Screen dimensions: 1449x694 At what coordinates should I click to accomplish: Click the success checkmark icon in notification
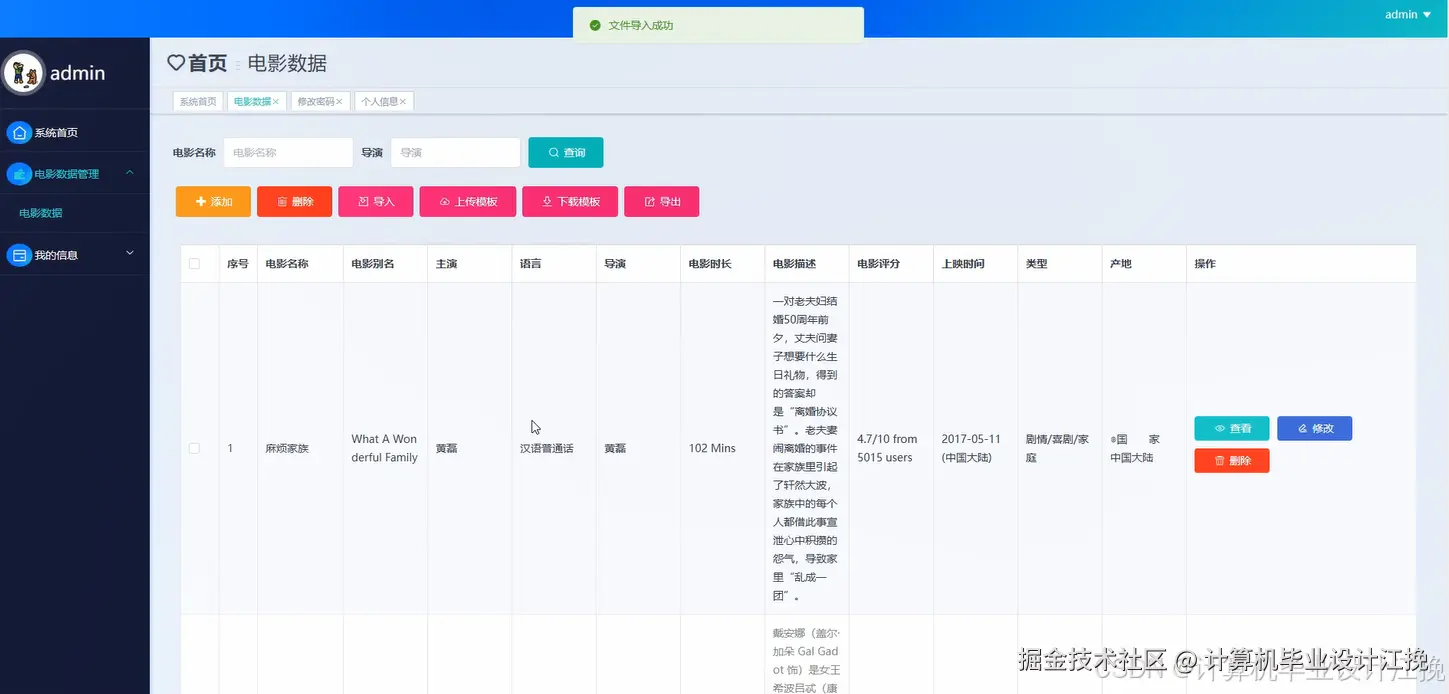pyautogui.click(x=595, y=25)
